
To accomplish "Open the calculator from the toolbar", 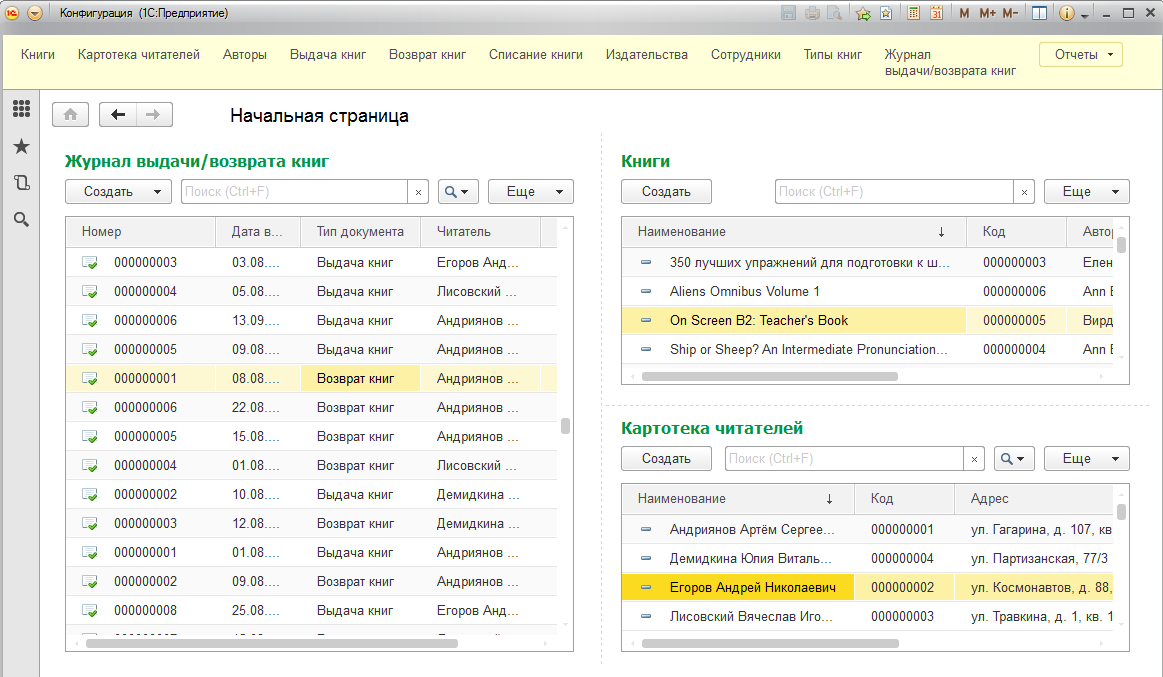I will [913, 13].
